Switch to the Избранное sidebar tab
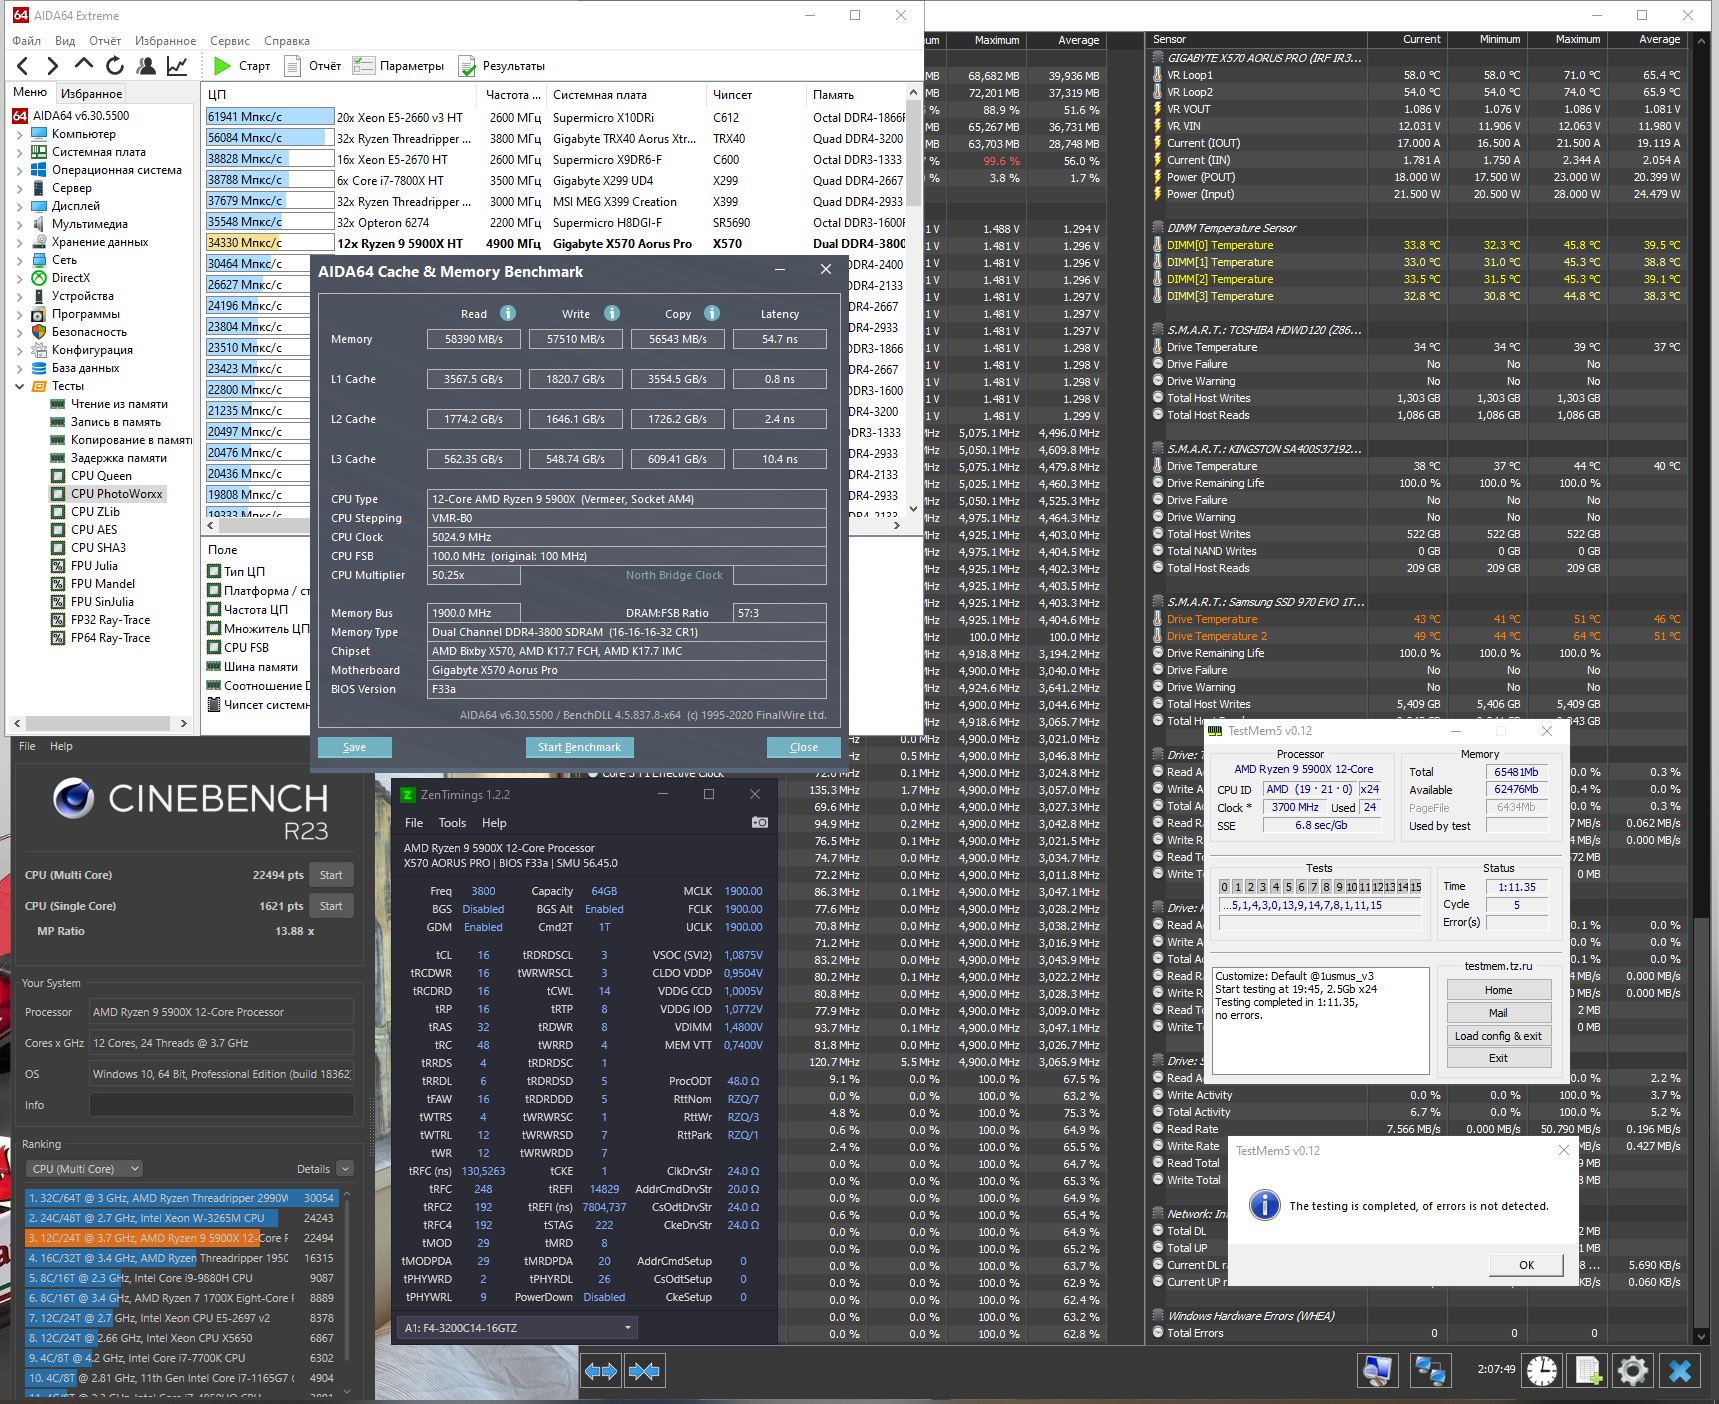This screenshot has width=1719, height=1404. [91, 93]
